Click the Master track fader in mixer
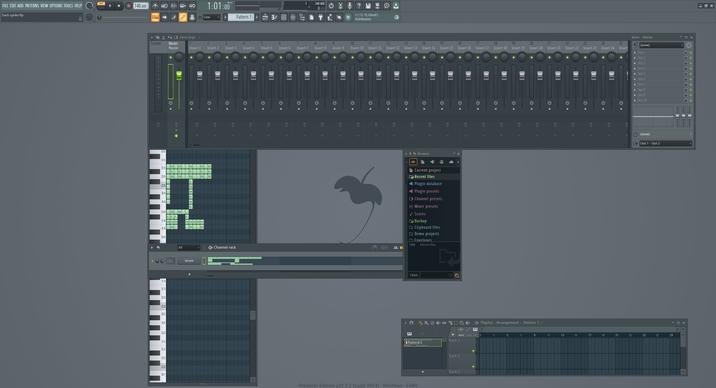The height and width of the screenshot is (388, 716). (x=179, y=75)
